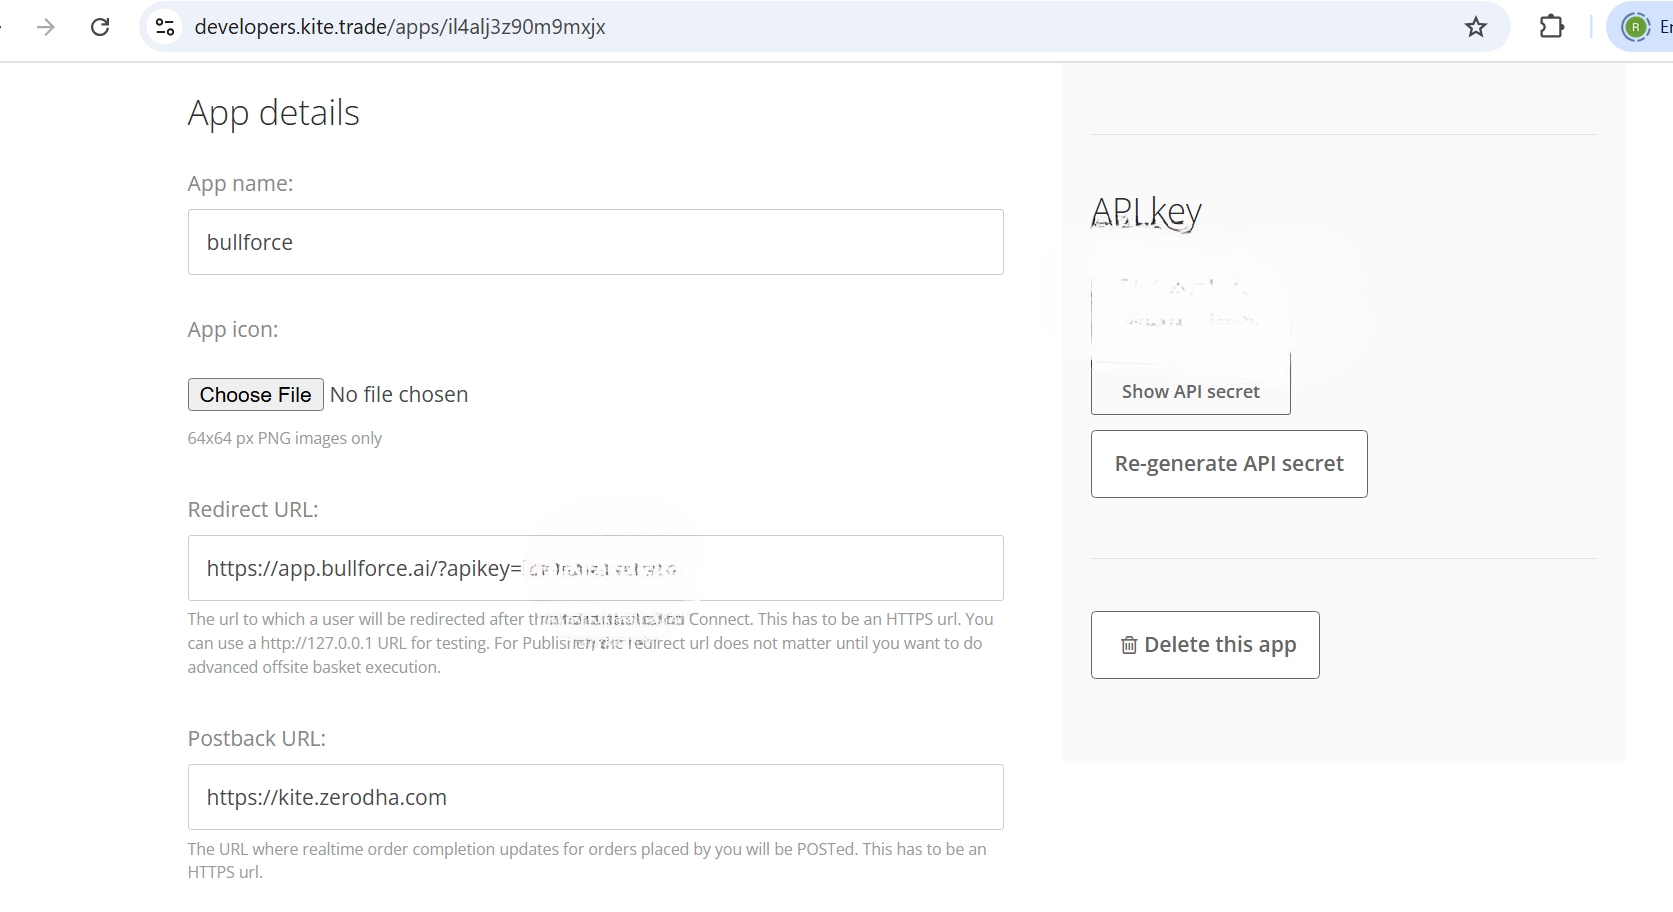Click Re-generate API secret button
Viewport: 1673px width, 912px height.
[1229, 464]
